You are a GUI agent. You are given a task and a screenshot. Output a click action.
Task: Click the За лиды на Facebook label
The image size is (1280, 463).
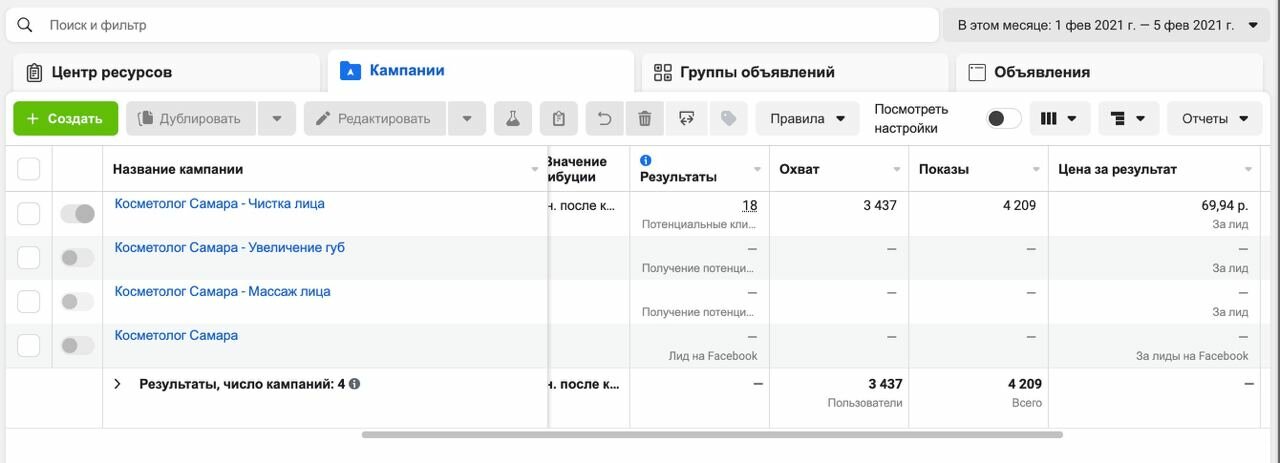pyautogui.click(x=1192, y=356)
